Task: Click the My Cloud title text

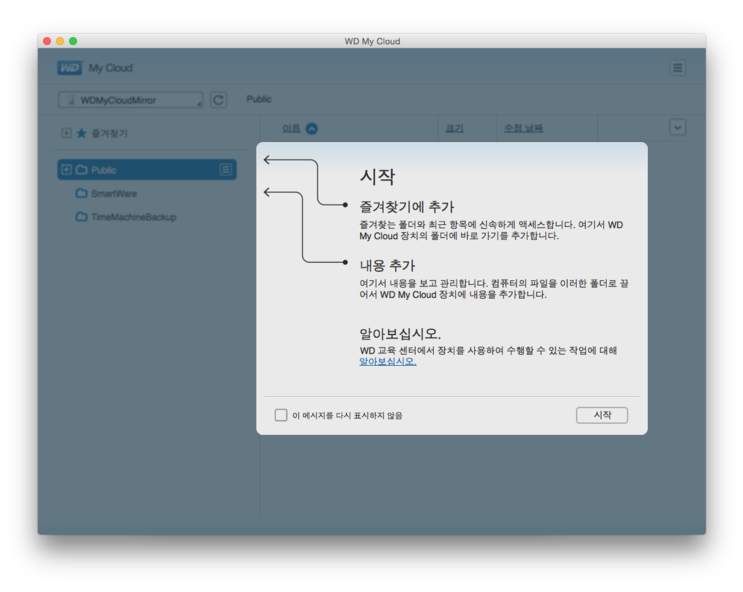Action: point(111,68)
